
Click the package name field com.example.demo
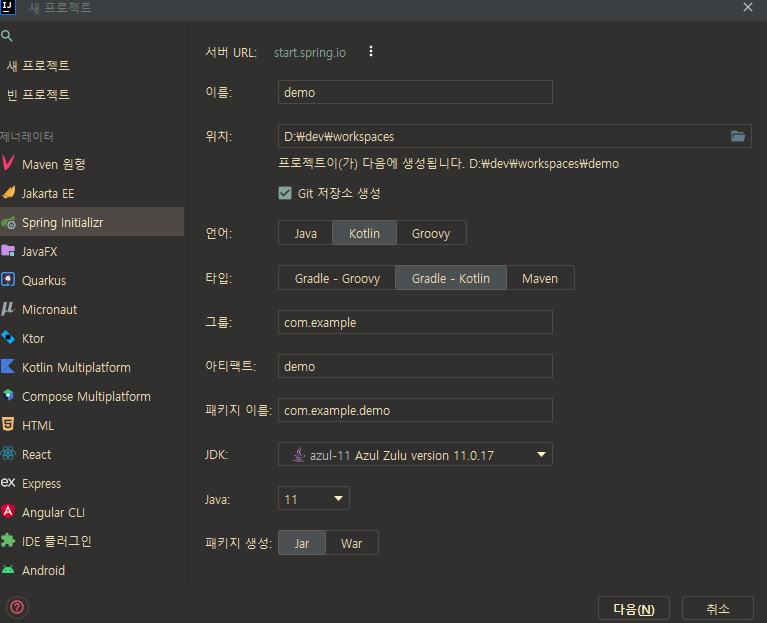415,410
